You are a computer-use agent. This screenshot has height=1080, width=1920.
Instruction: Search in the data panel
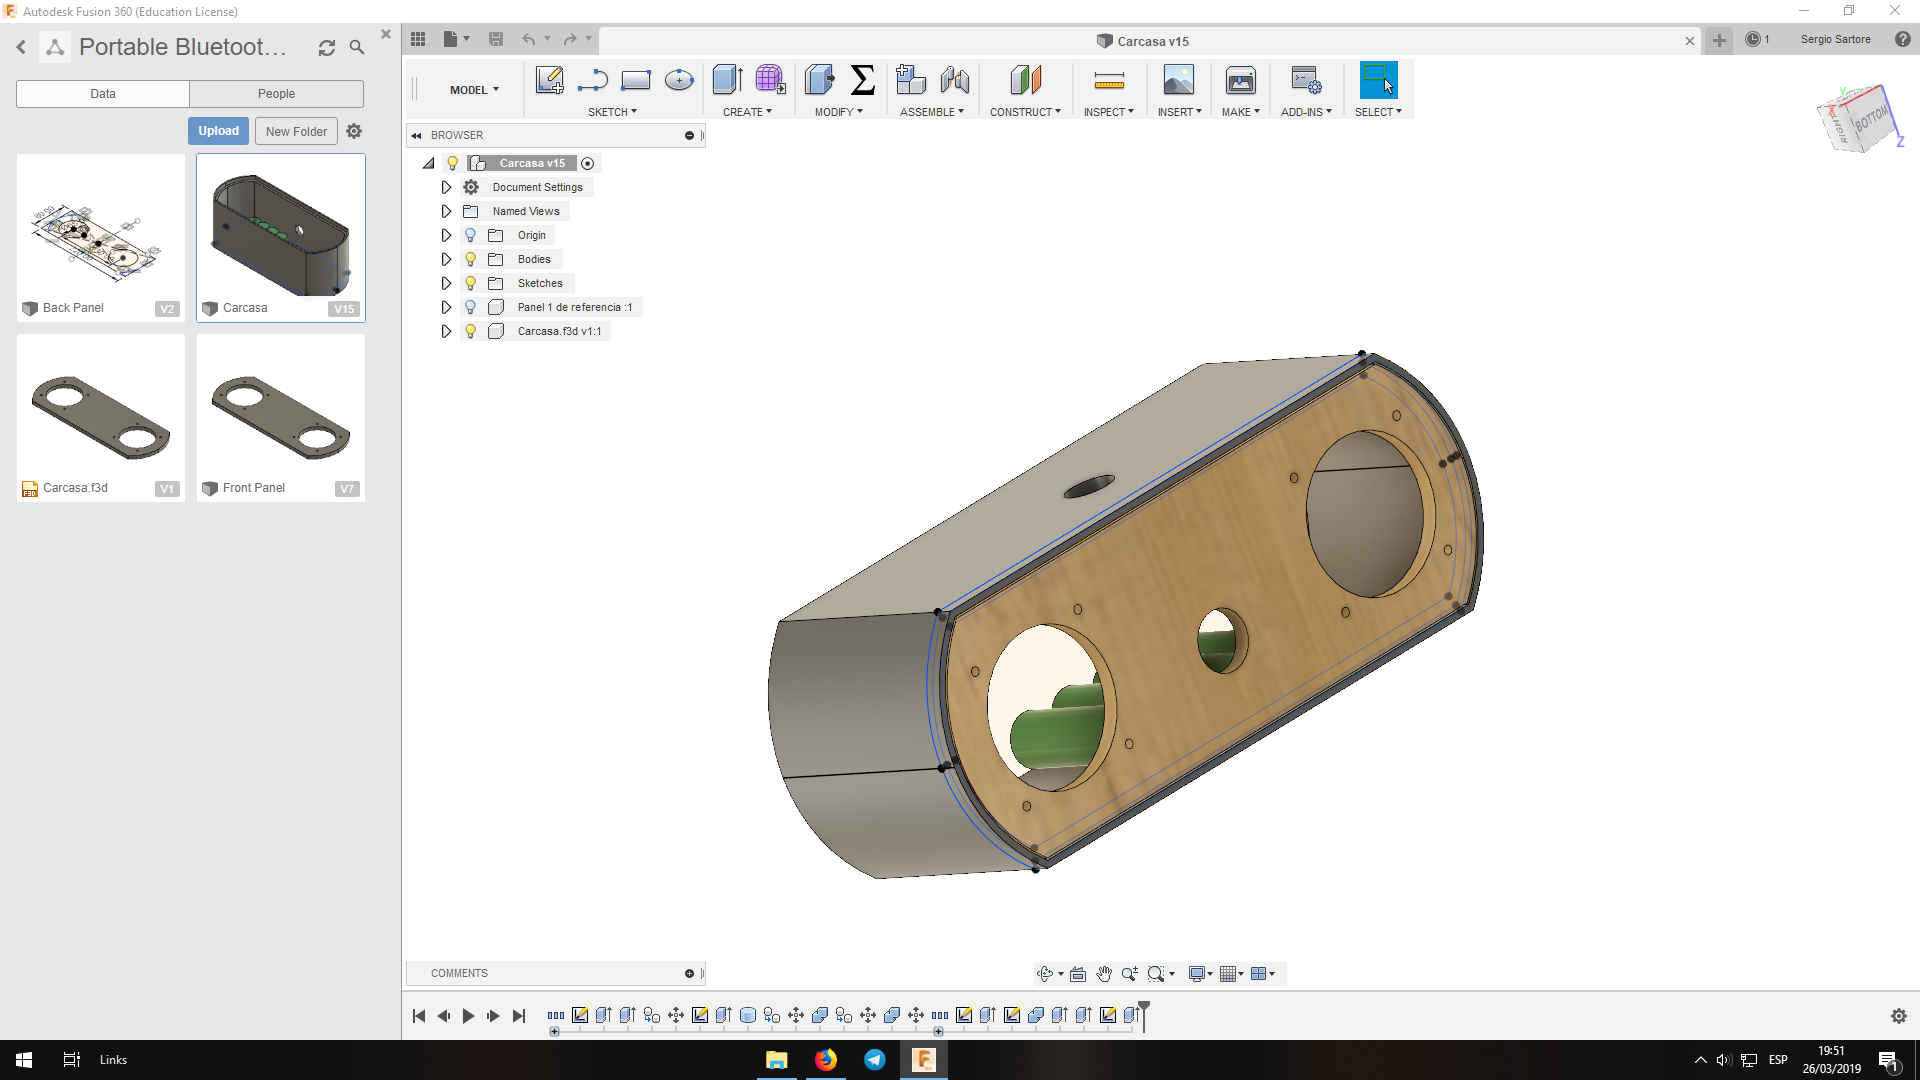tap(357, 47)
